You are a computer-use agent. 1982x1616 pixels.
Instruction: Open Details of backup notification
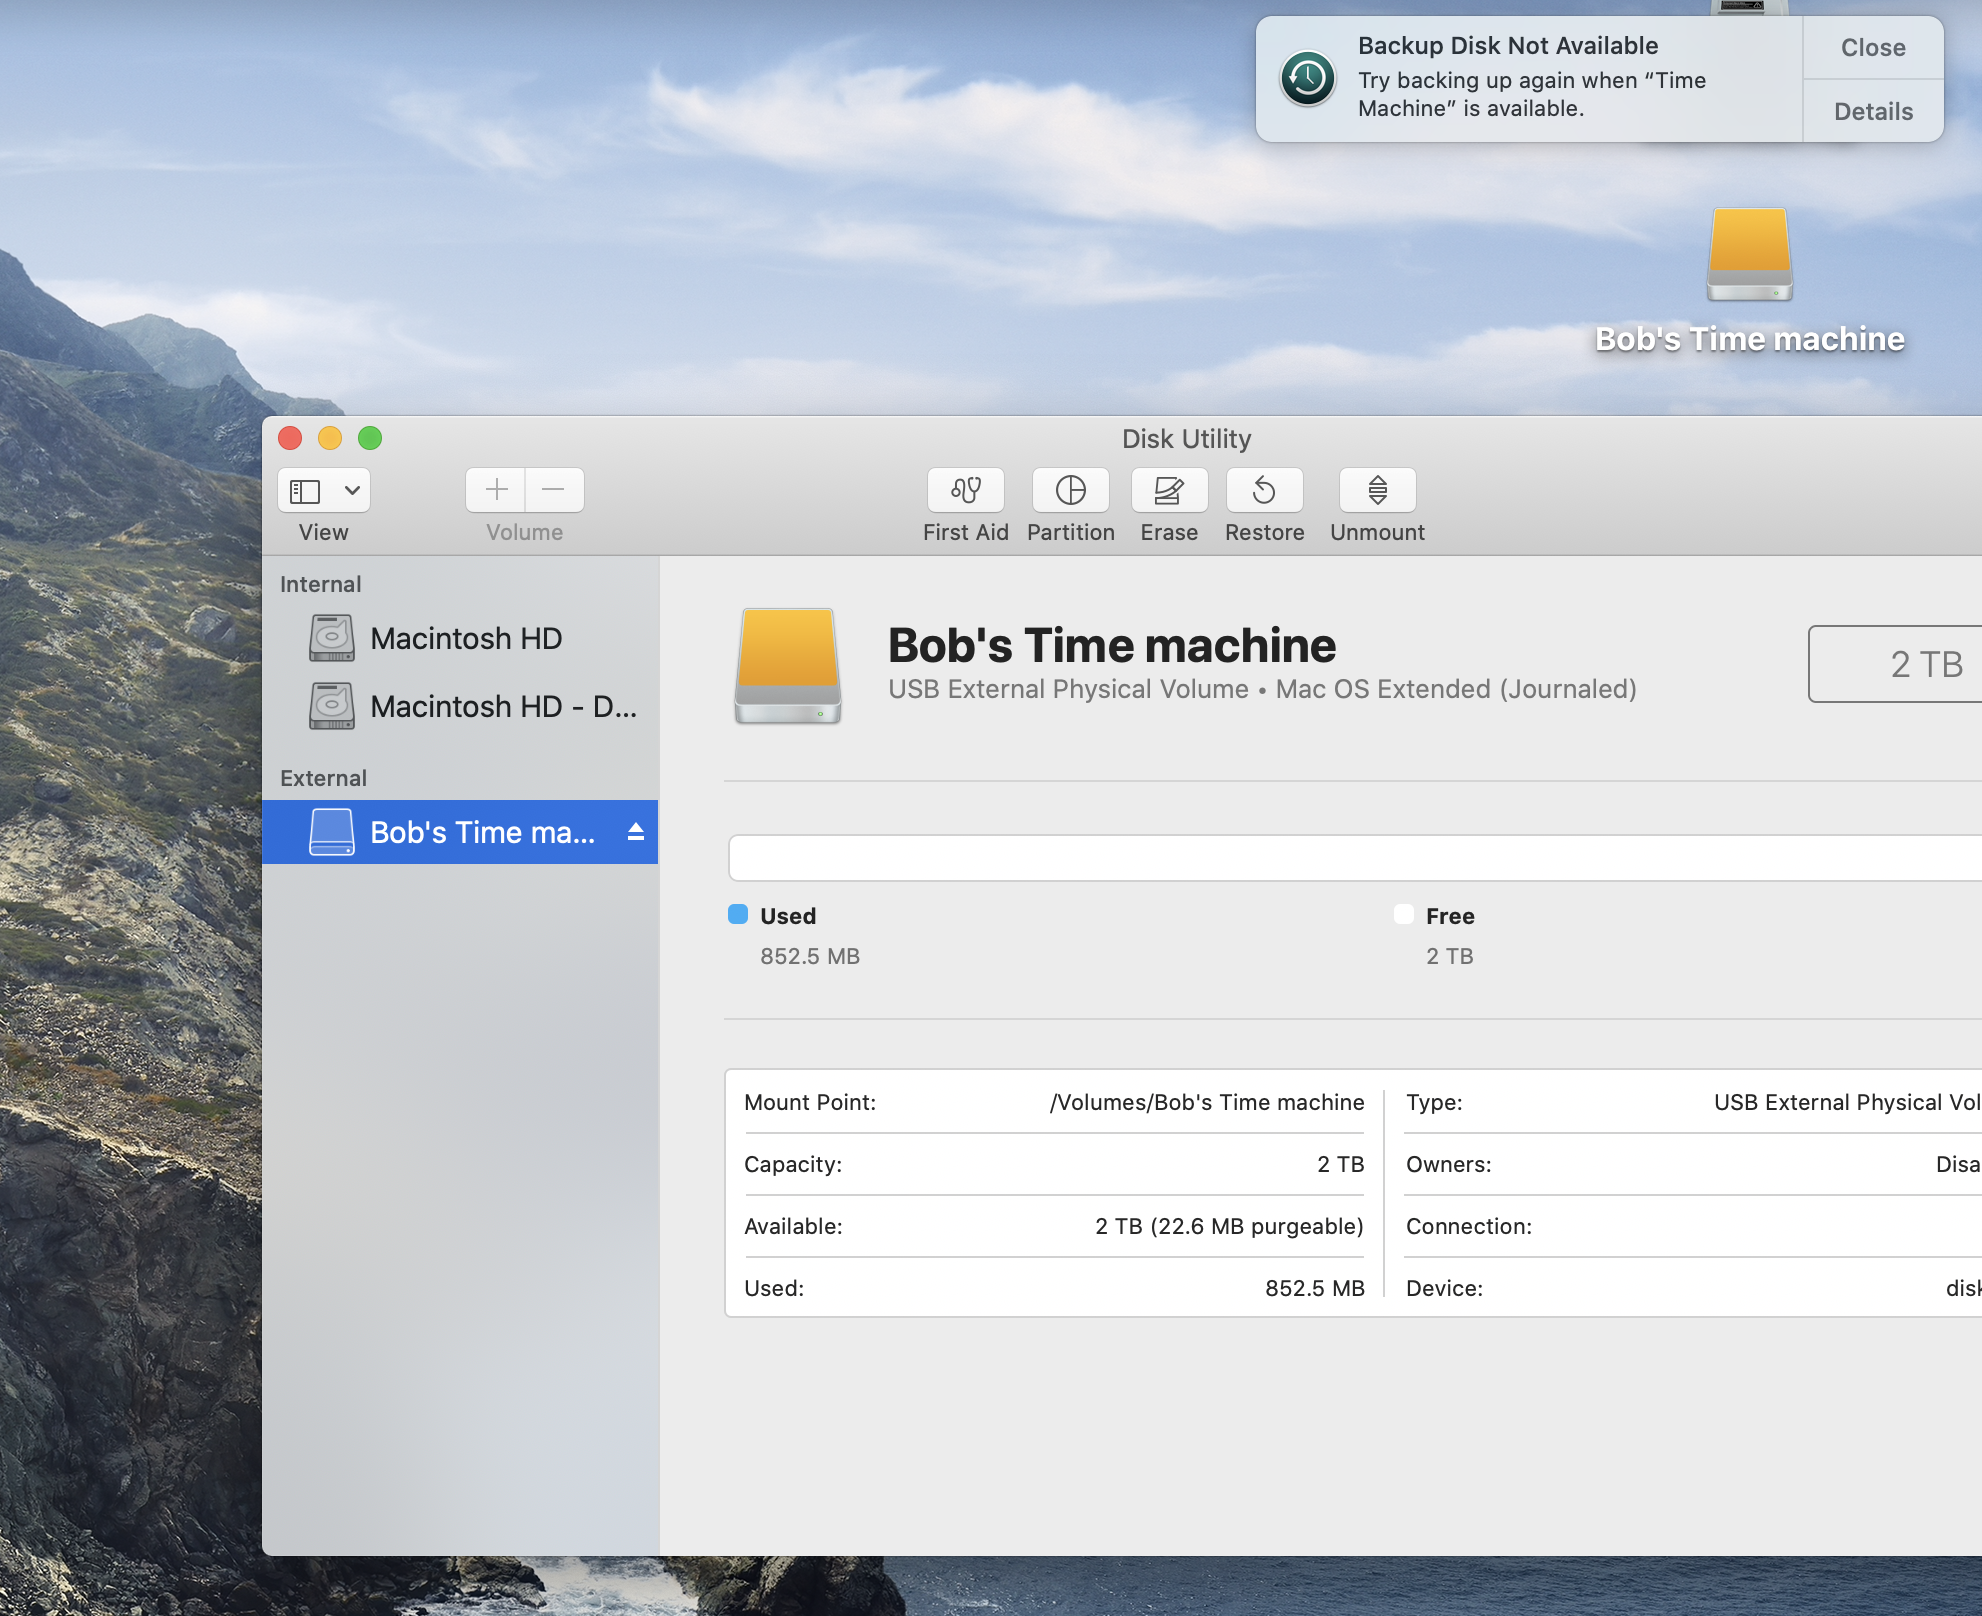1872,111
